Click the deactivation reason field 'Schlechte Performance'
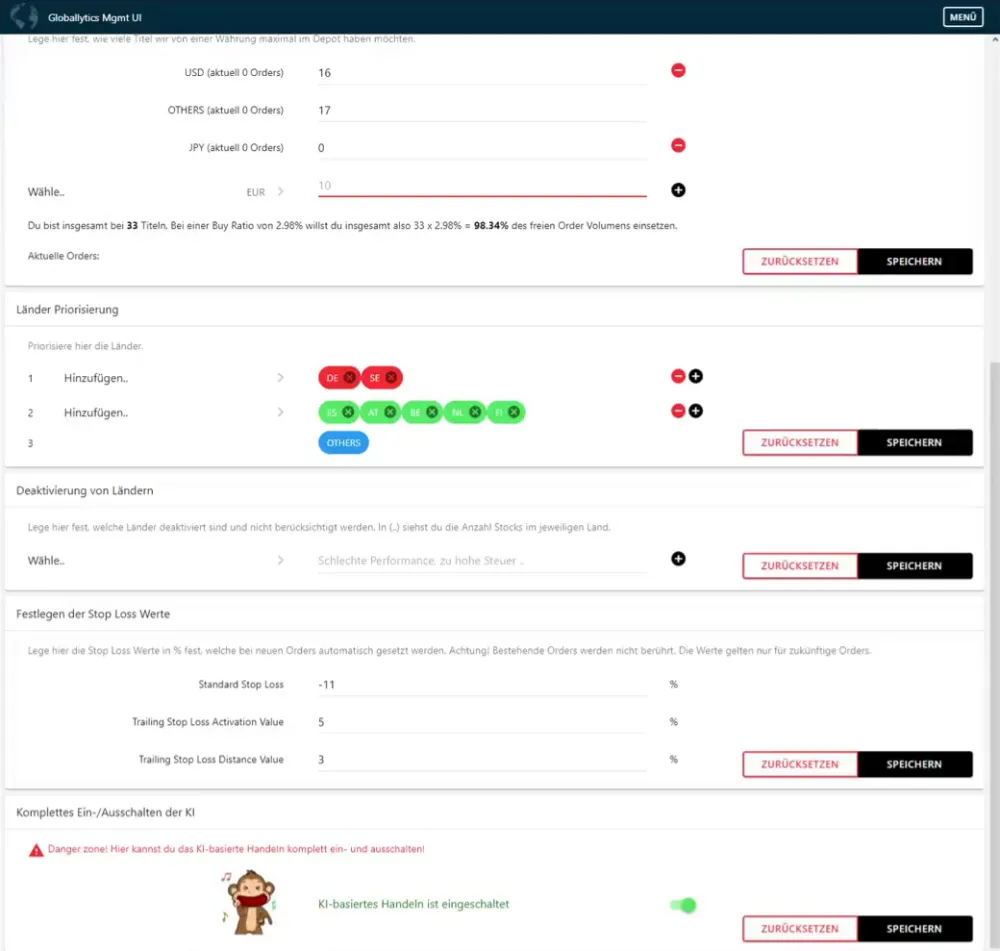1000x951 pixels. pos(482,561)
